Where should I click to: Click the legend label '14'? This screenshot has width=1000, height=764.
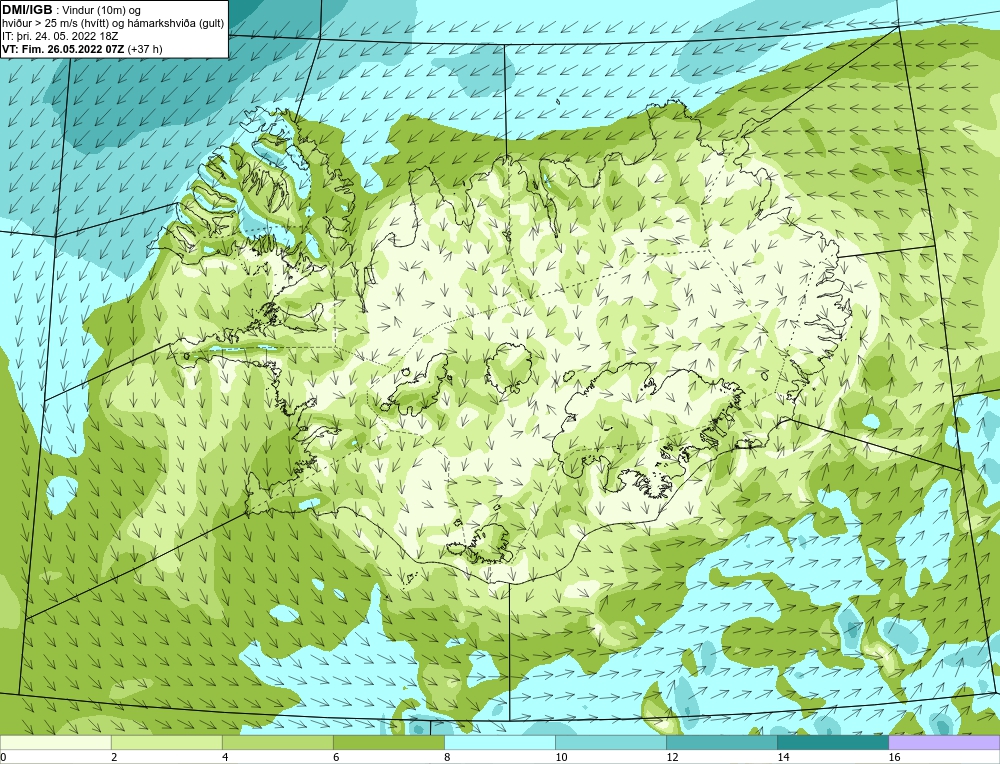click(783, 757)
